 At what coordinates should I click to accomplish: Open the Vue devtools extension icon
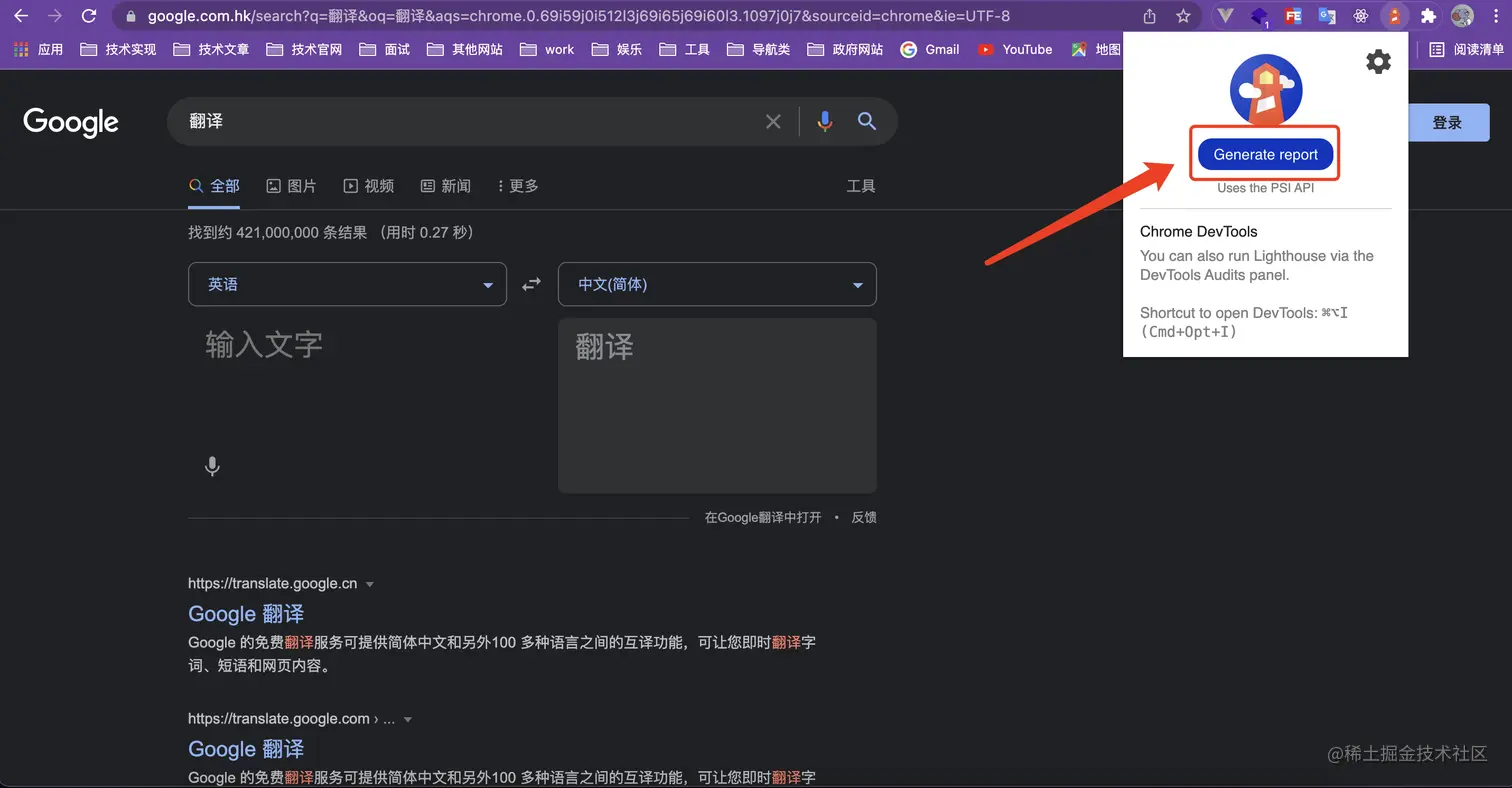pos(1225,16)
